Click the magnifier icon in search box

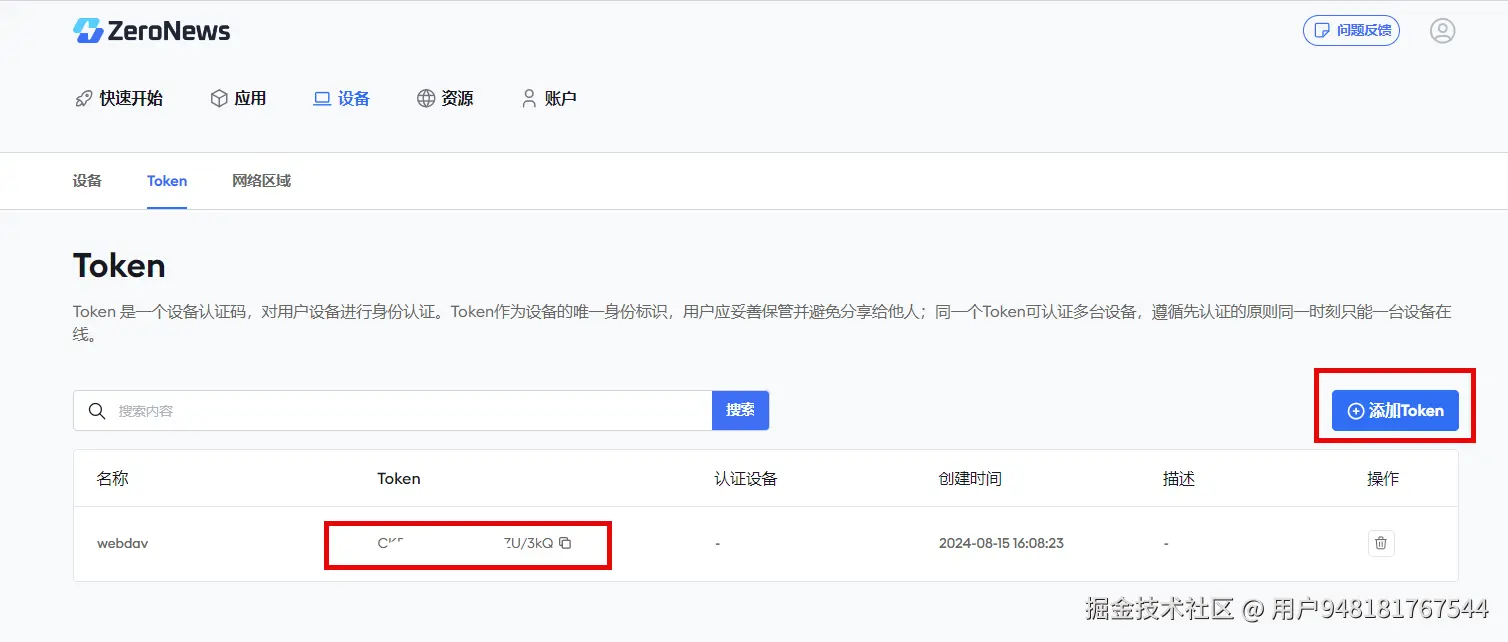pyautogui.click(x=96, y=411)
